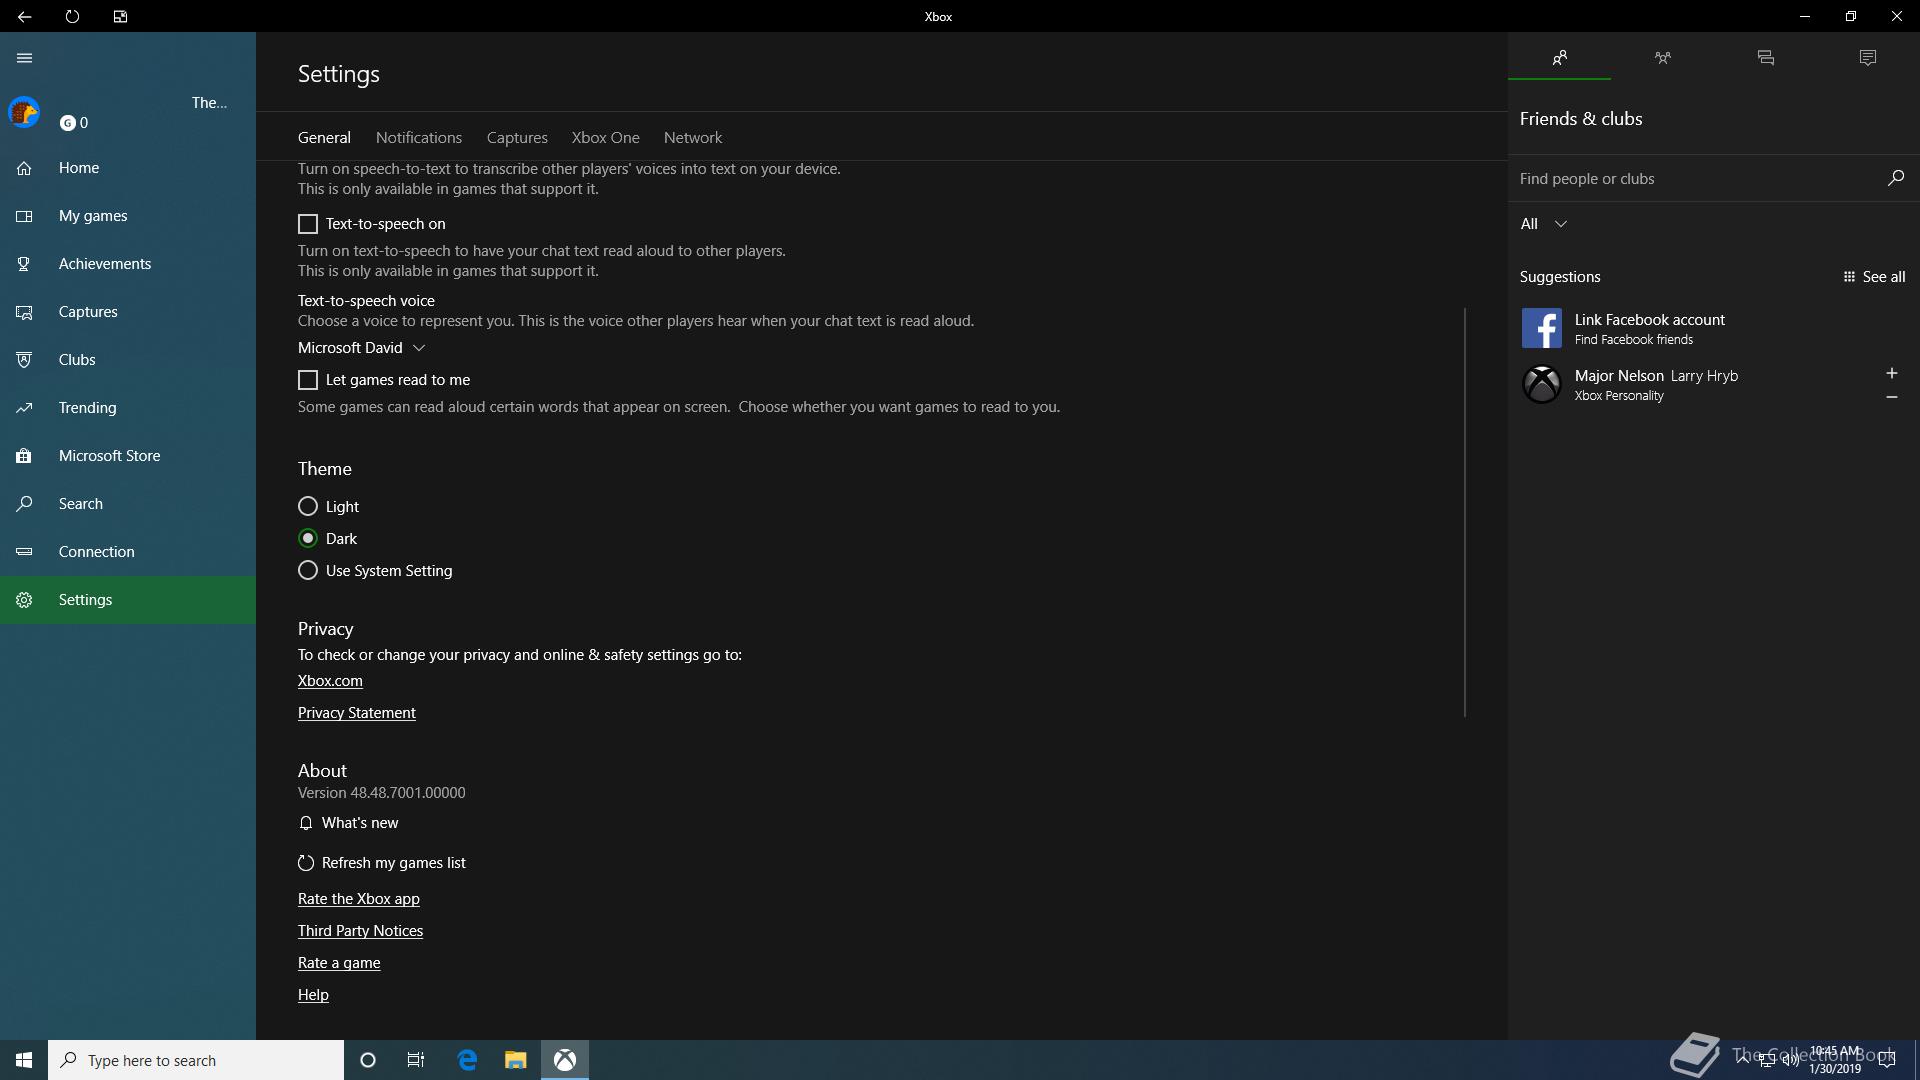This screenshot has width=1920, height=1080.
Task: Select the Dark theme radio button
Action: (x=308, y=538)
